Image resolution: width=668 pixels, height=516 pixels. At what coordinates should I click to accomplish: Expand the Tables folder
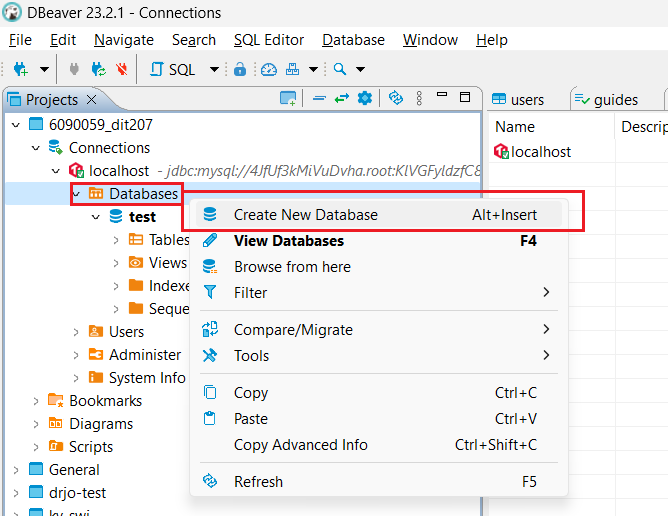[x=116, y=240]
